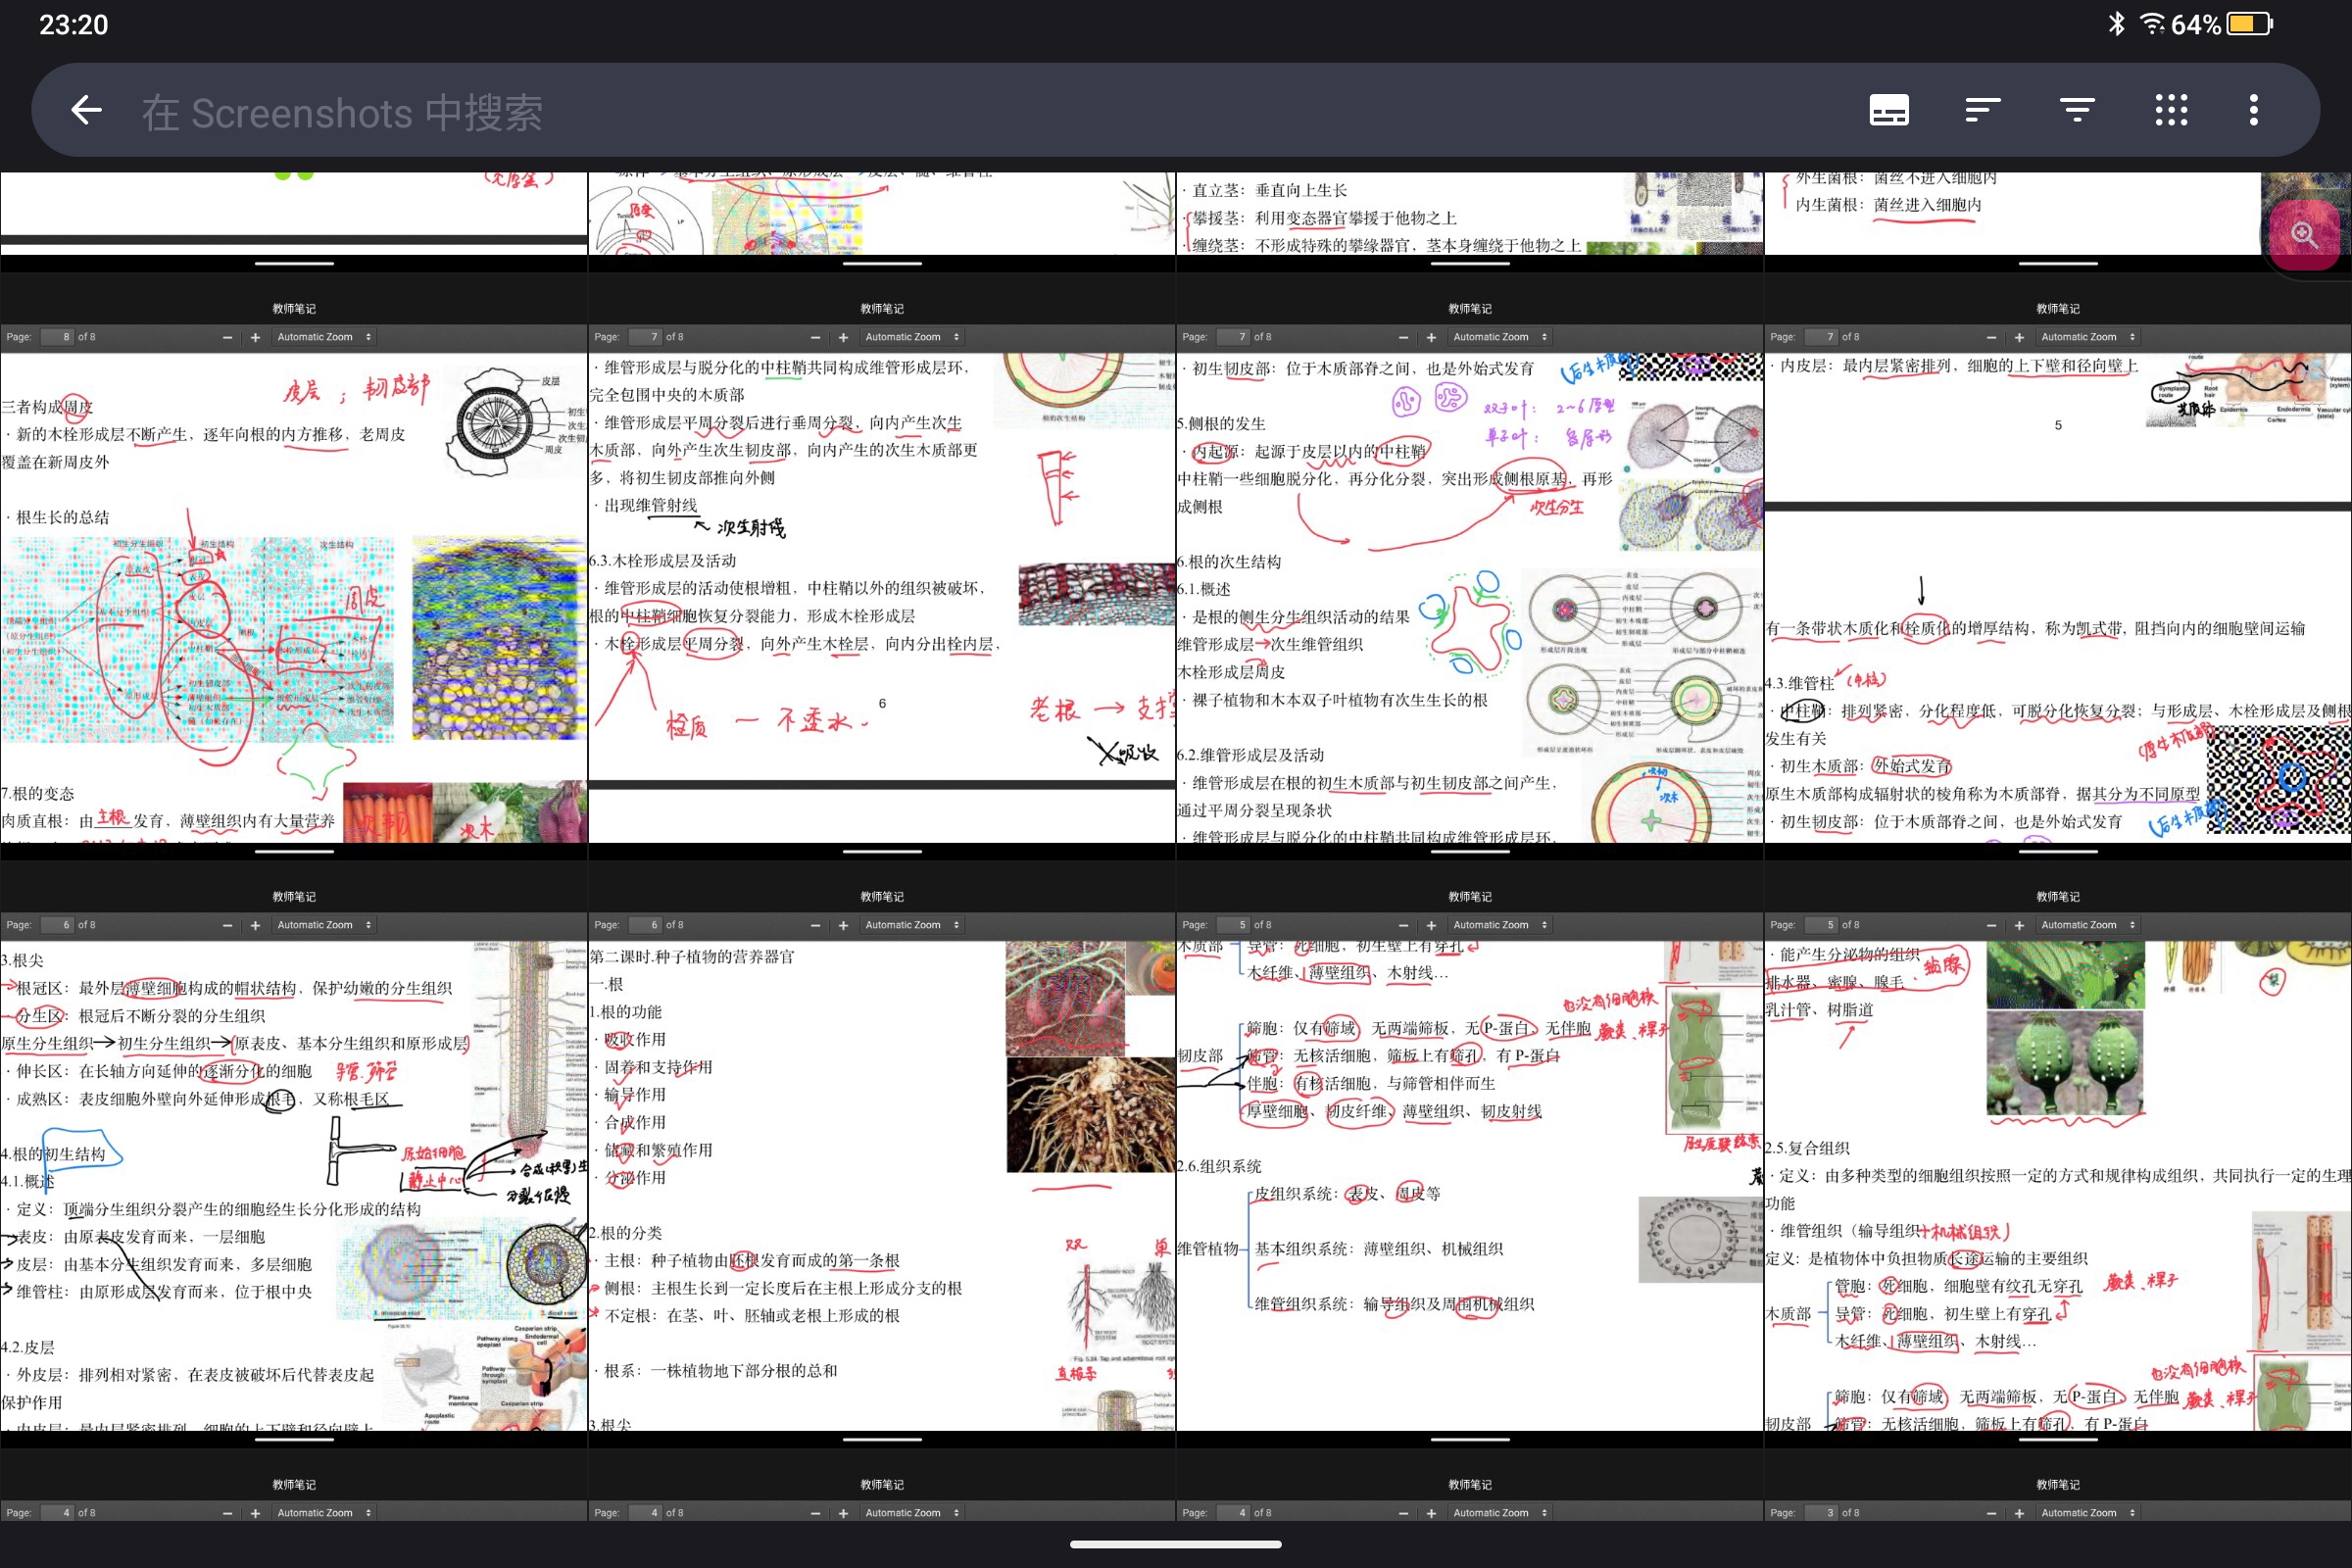Tap the back arrow in search bar
Image resolution: width=2352 pixels, height=1568 pixels.
pos(87,110)
